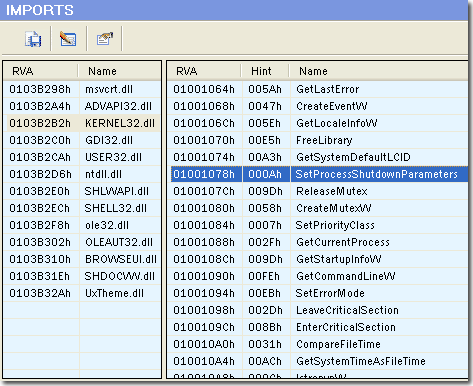Viewport: 473px width, 386px height.
Task: Select USER32.dll in the DLL list
Action: pos(82,157)
